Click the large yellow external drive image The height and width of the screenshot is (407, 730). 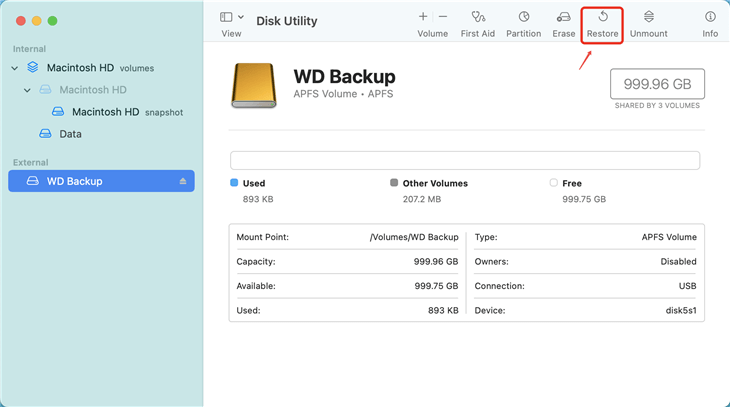pos(254,85)
